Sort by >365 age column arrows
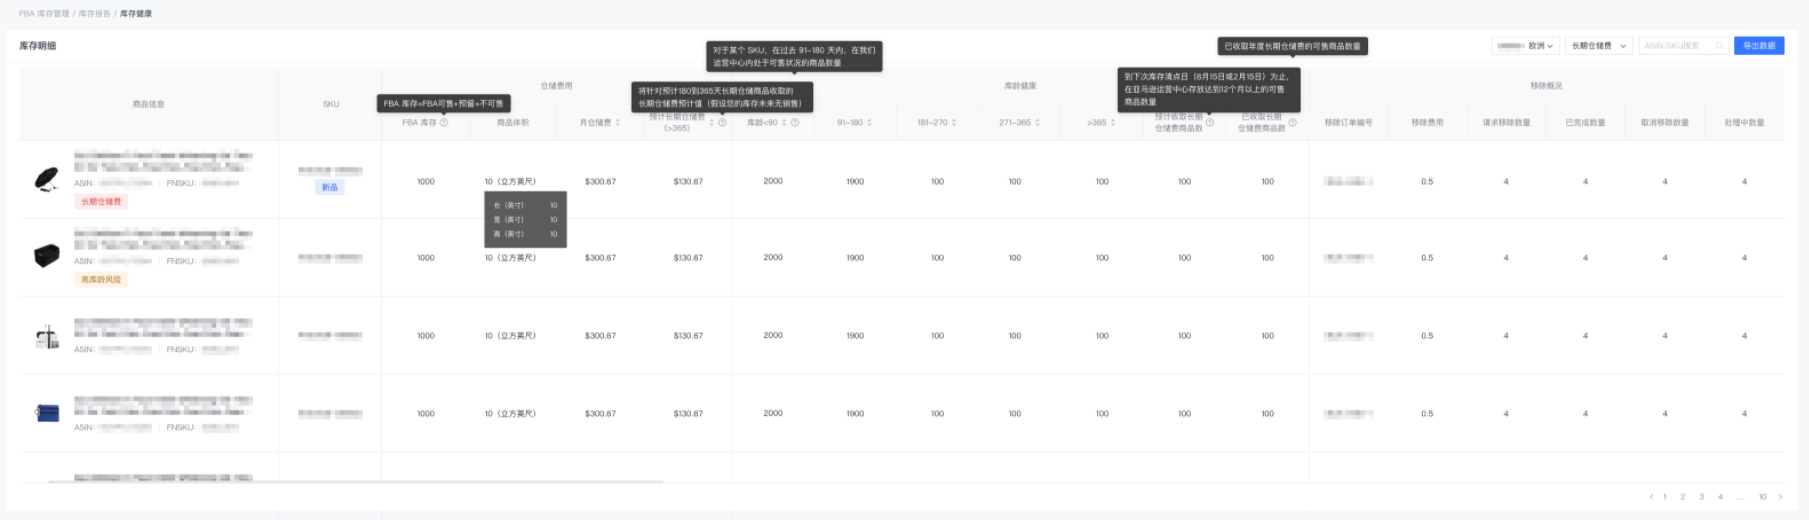Screen dimensions: 1809x520 [x=1113, y=123]
